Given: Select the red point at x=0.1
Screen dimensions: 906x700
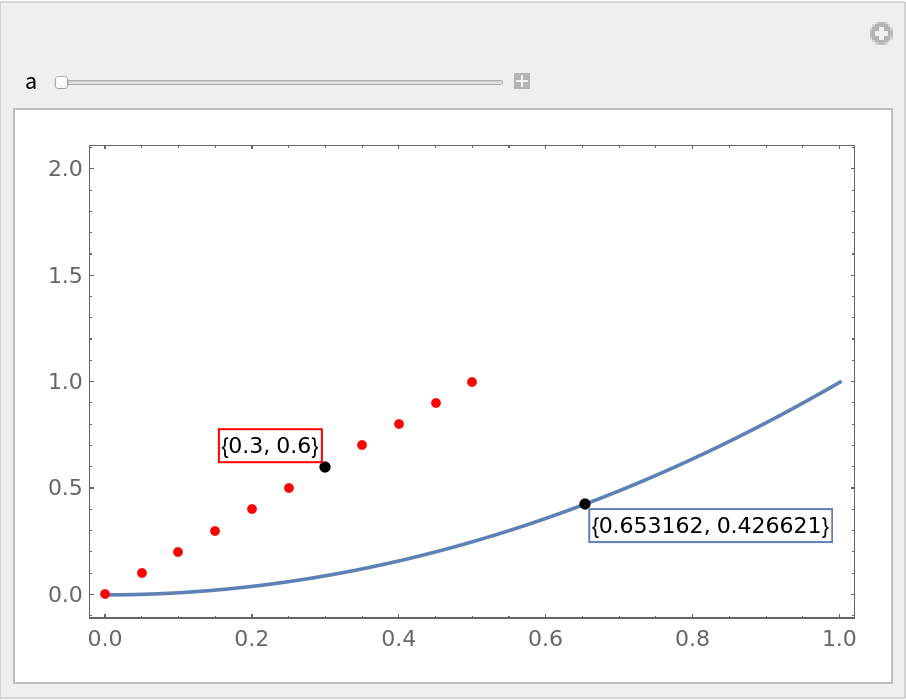Looking at the screenshot, I should (178, 552).
